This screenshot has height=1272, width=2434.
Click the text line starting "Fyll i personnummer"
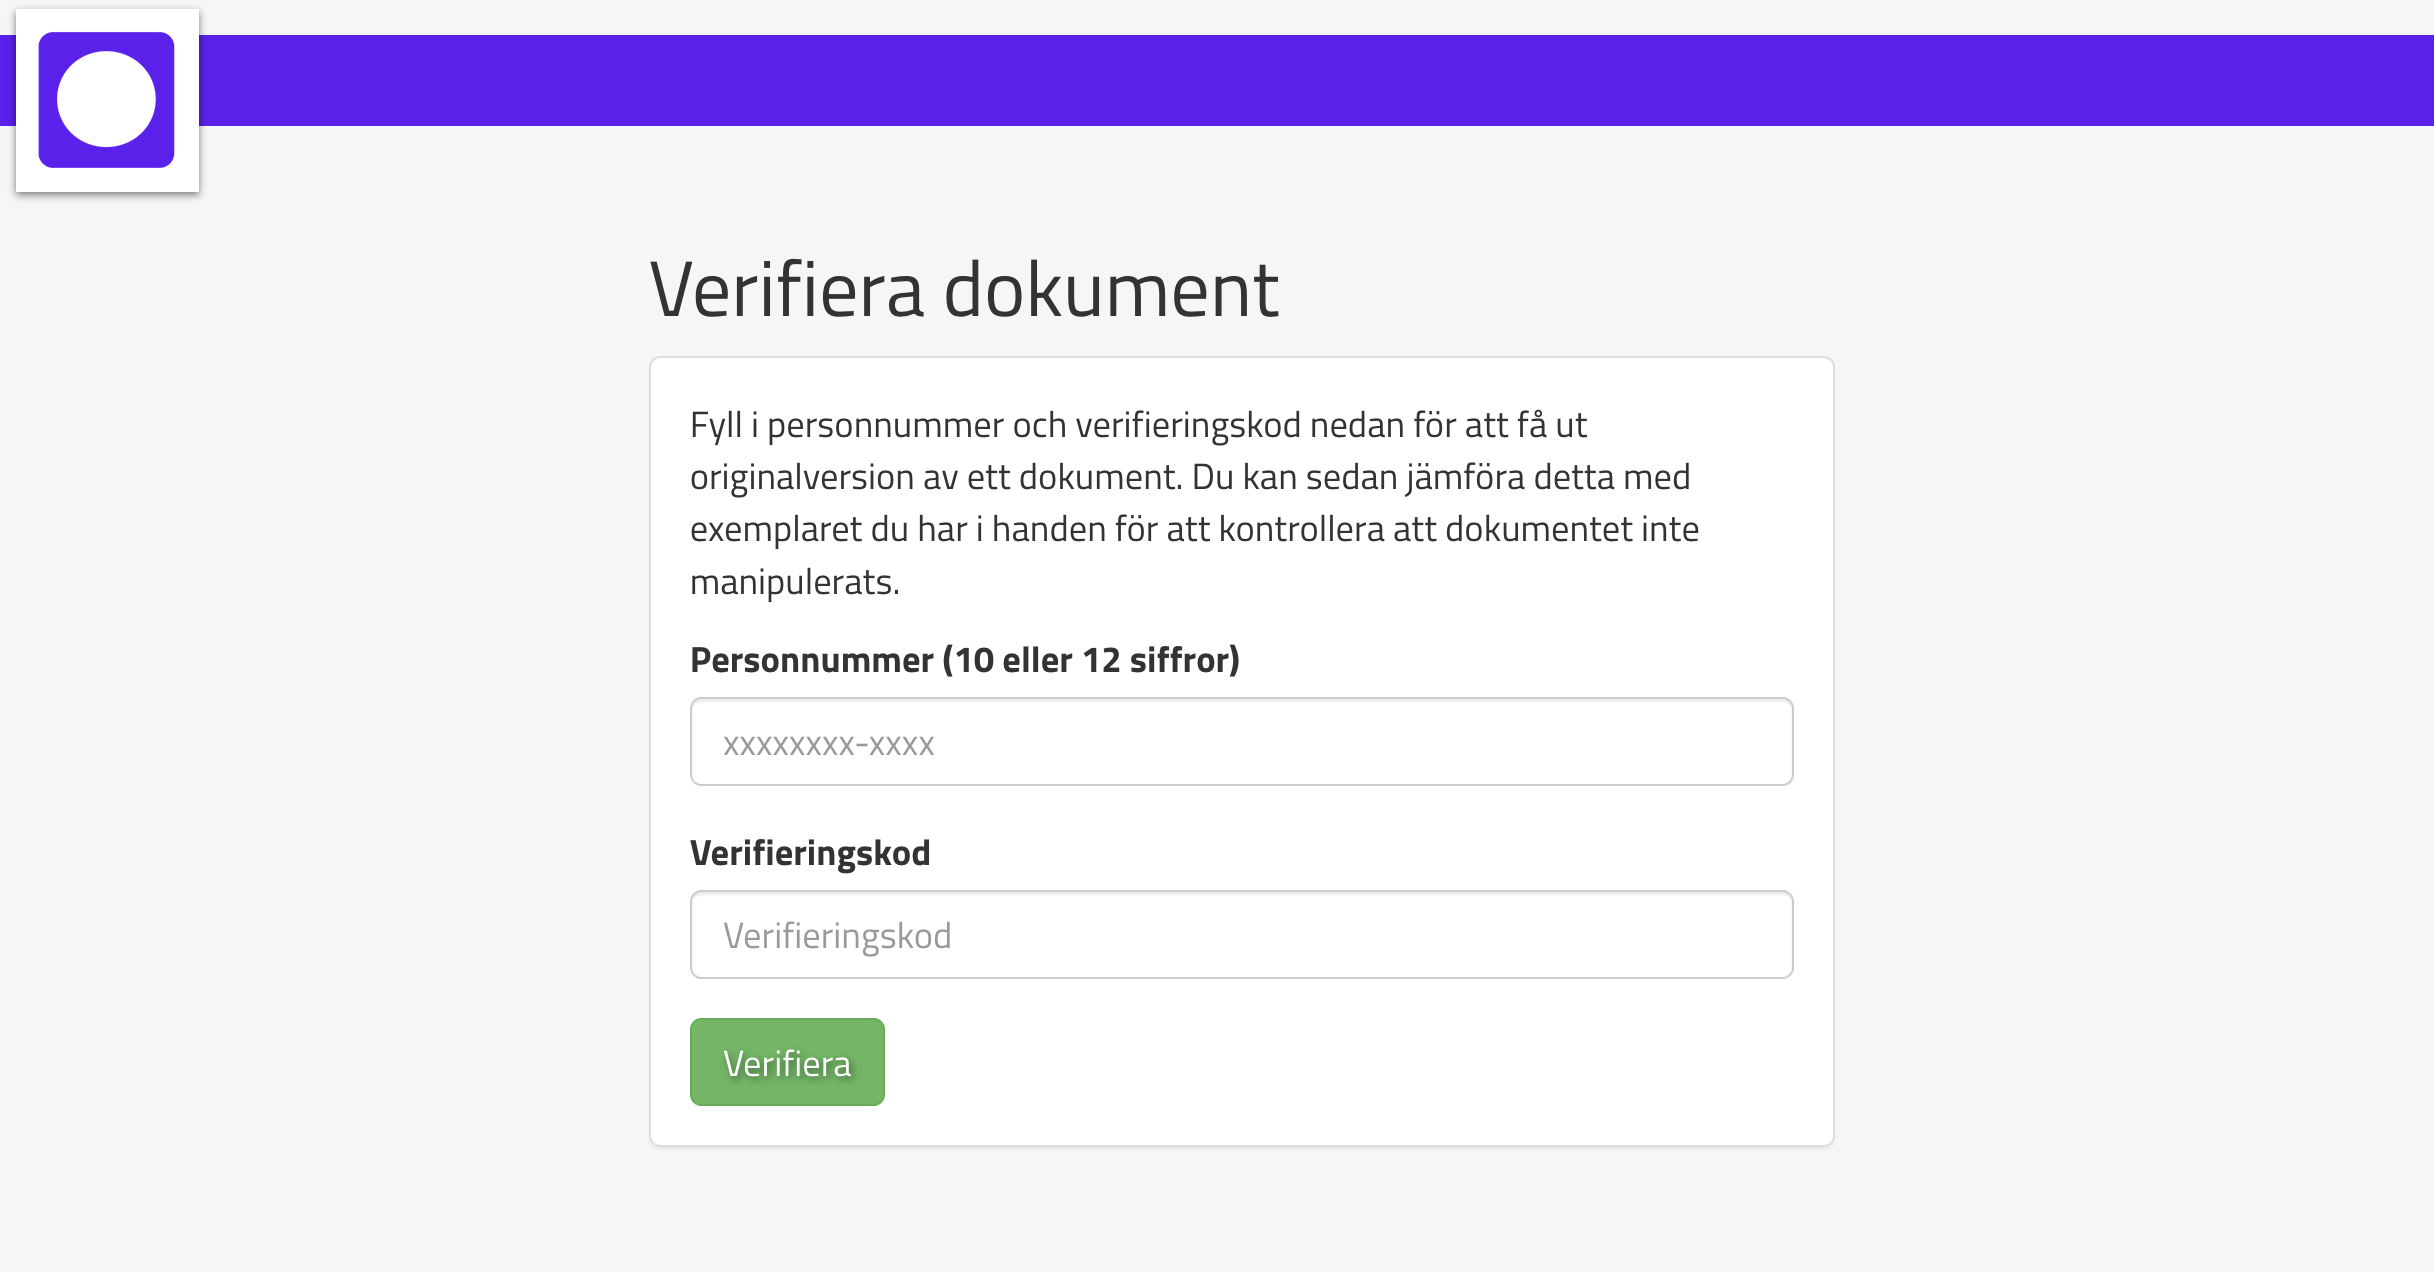(1138, 425)
